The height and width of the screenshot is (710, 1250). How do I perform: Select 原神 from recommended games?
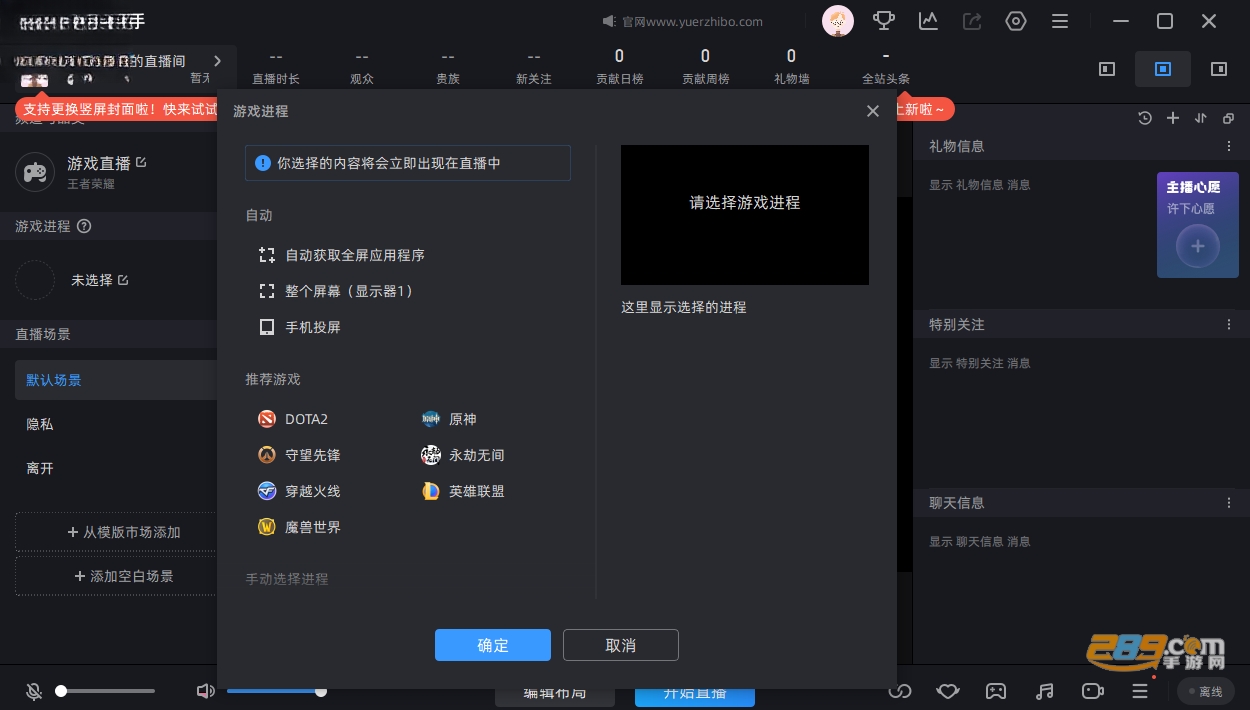(449, 419)
